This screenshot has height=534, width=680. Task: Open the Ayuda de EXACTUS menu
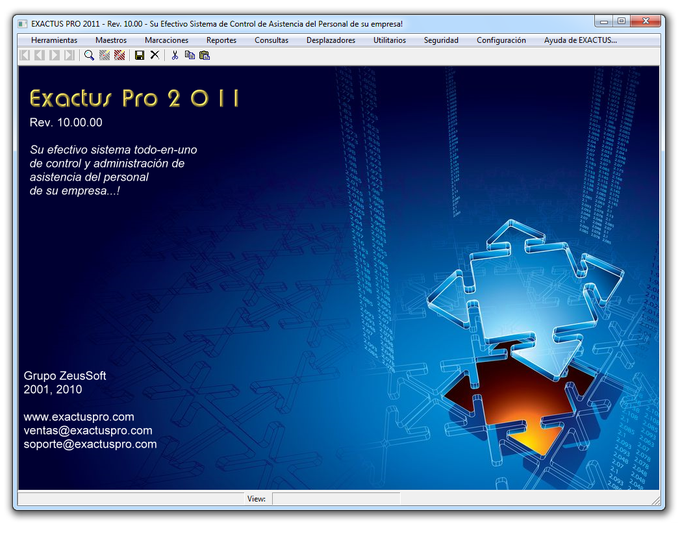coord(580,40)
